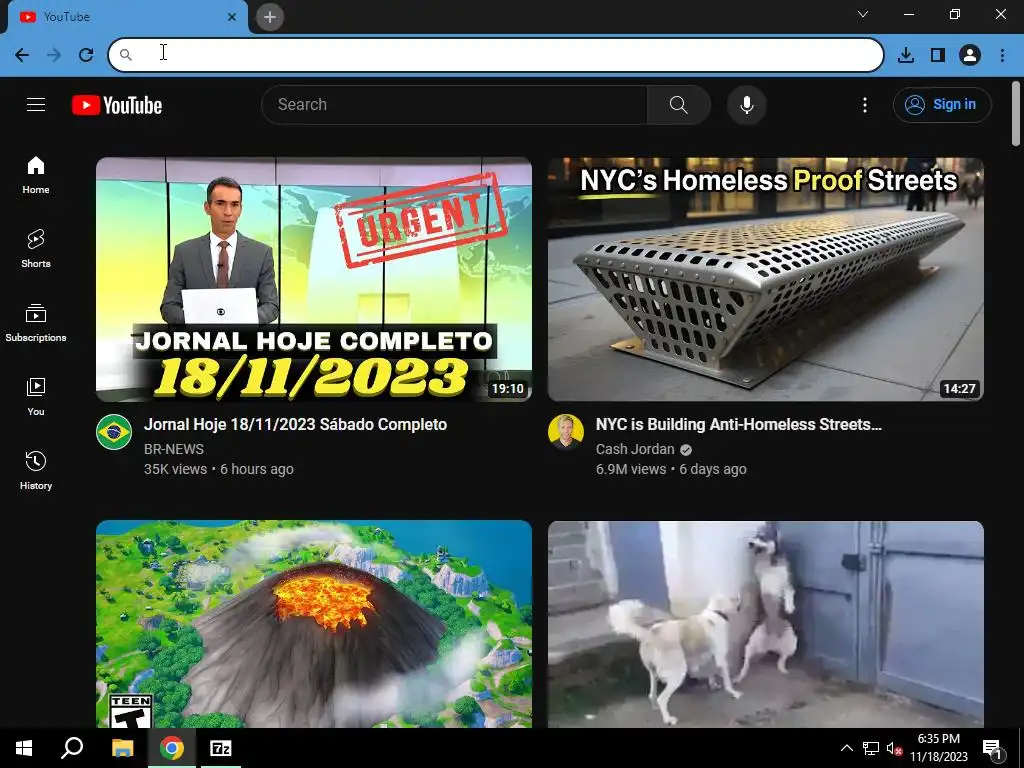
Task: Open History from the sidebar
Action: tap(36, 470)
